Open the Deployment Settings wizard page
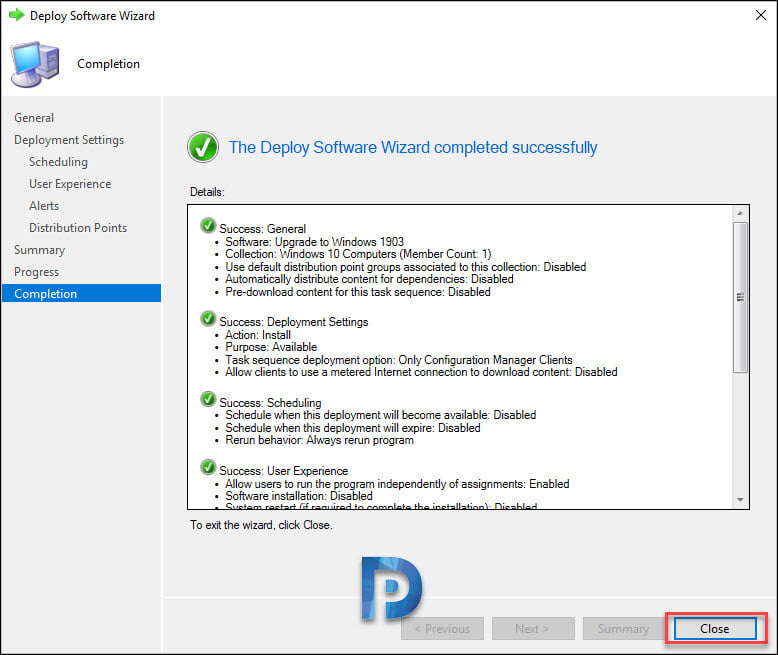This screenshot has height=655, width=778. pyautogui.click(x=69, y=140)
